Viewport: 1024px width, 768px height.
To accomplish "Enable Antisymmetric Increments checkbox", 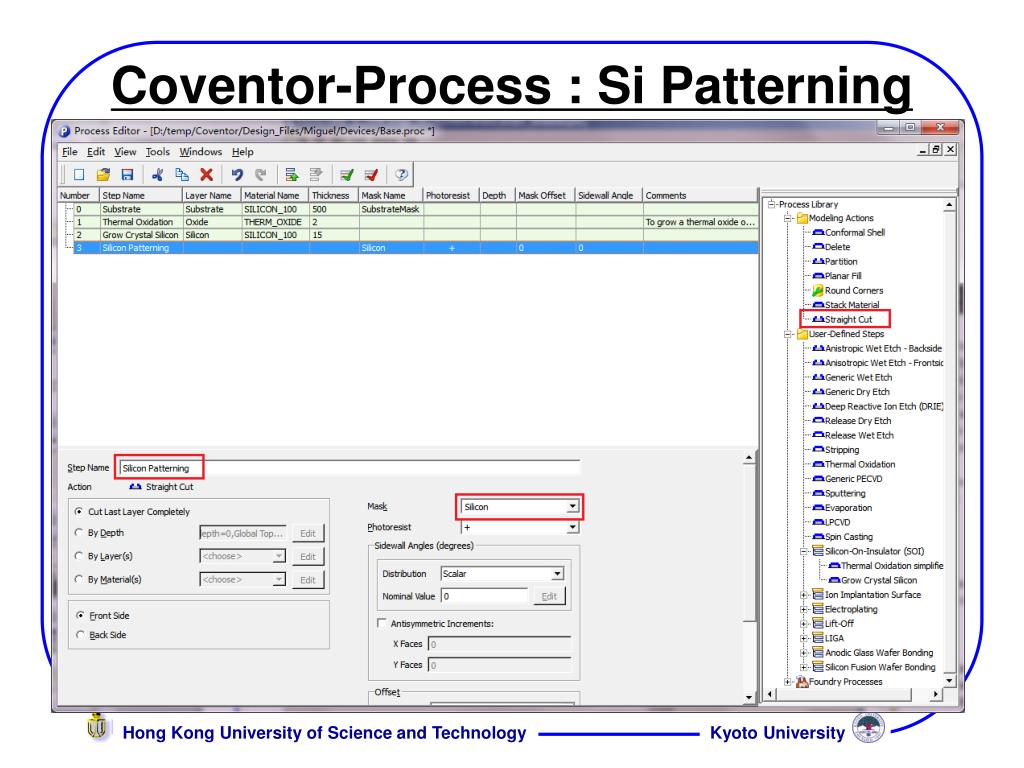I will click(381, 623).
